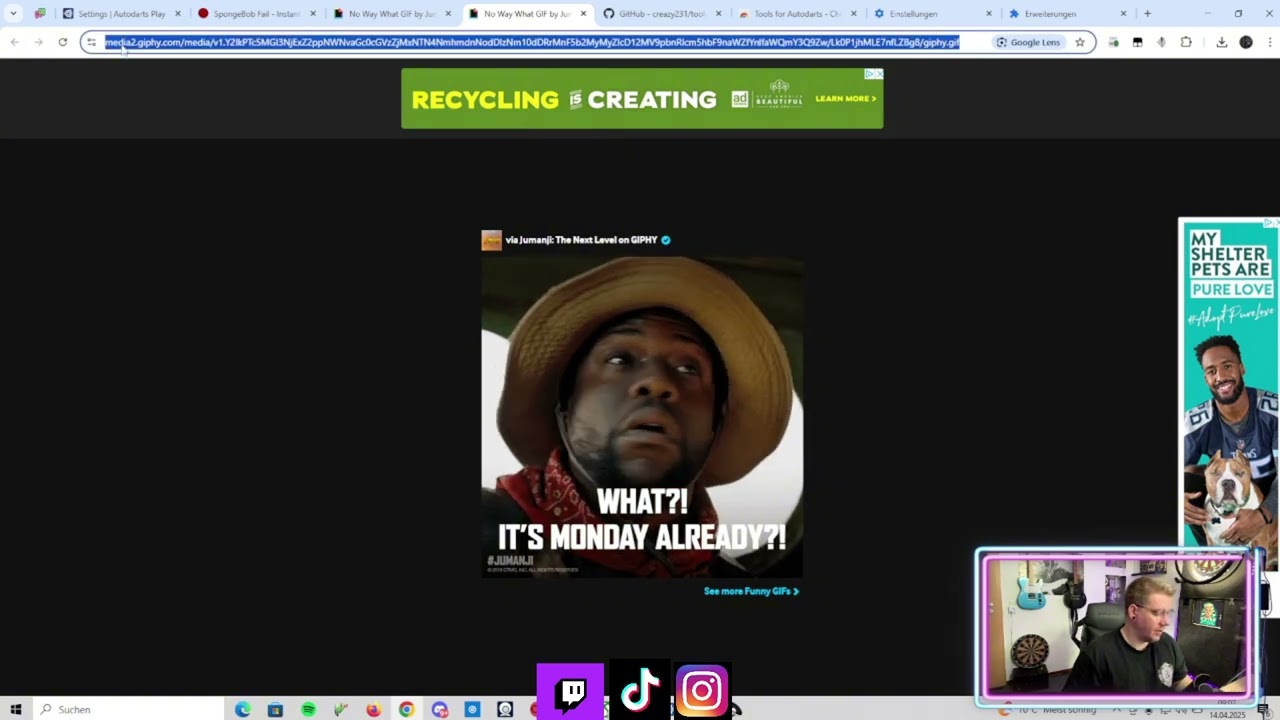Open Firefox from taskbar
This screenshot has width=1280, height=720.
[x=373, y=709]
